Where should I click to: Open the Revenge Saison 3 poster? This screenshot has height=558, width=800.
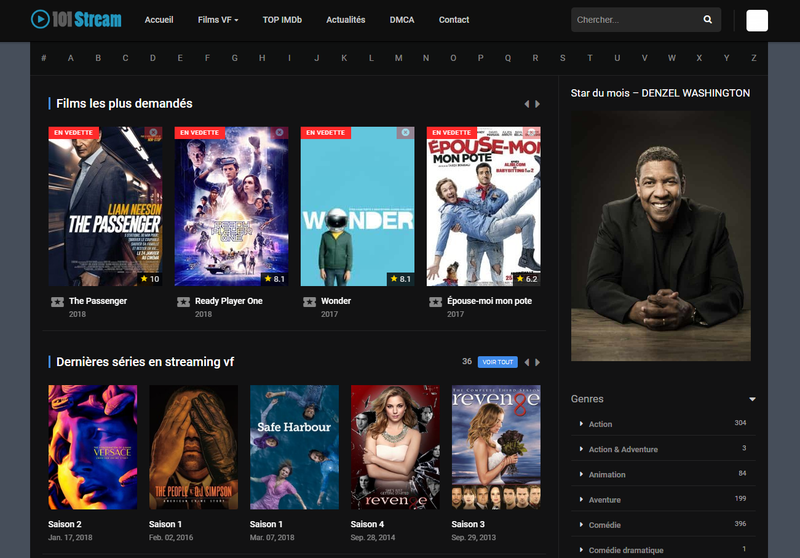pos(496,447)
